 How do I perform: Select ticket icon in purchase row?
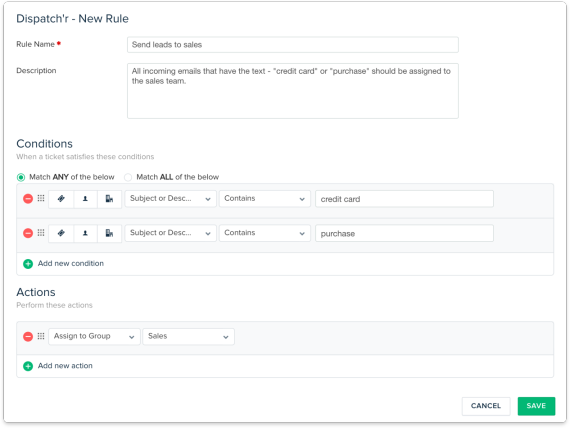[61, 233]
